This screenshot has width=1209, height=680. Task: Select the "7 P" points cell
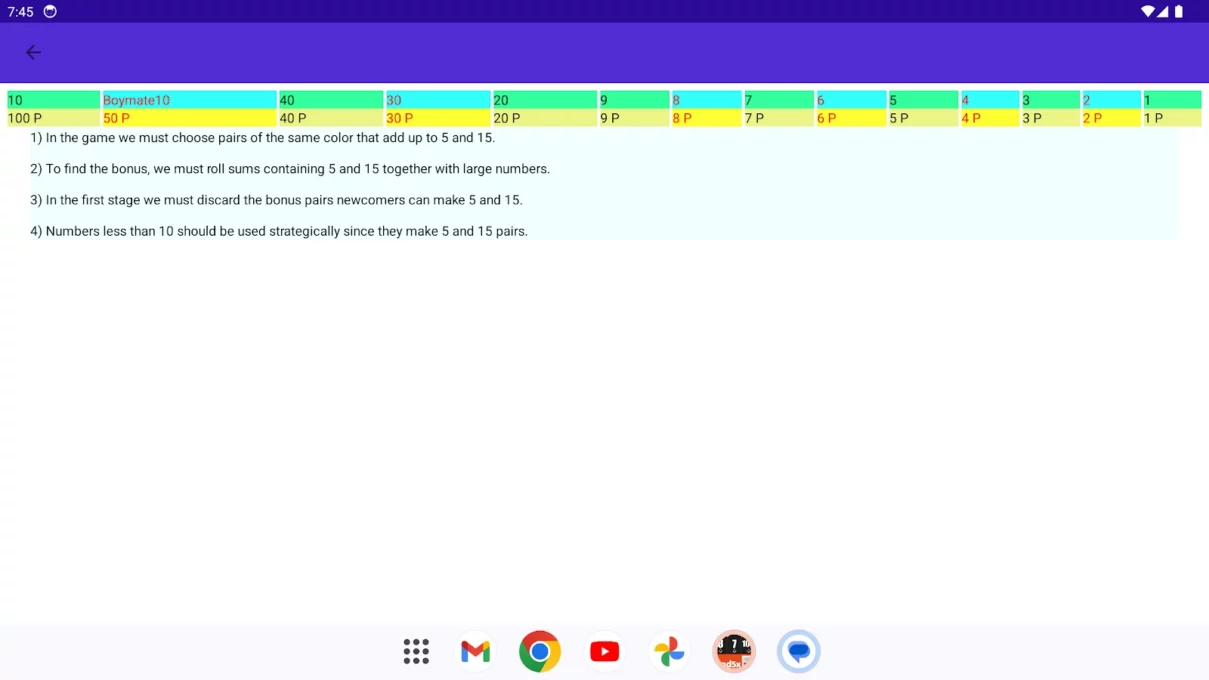779,118
